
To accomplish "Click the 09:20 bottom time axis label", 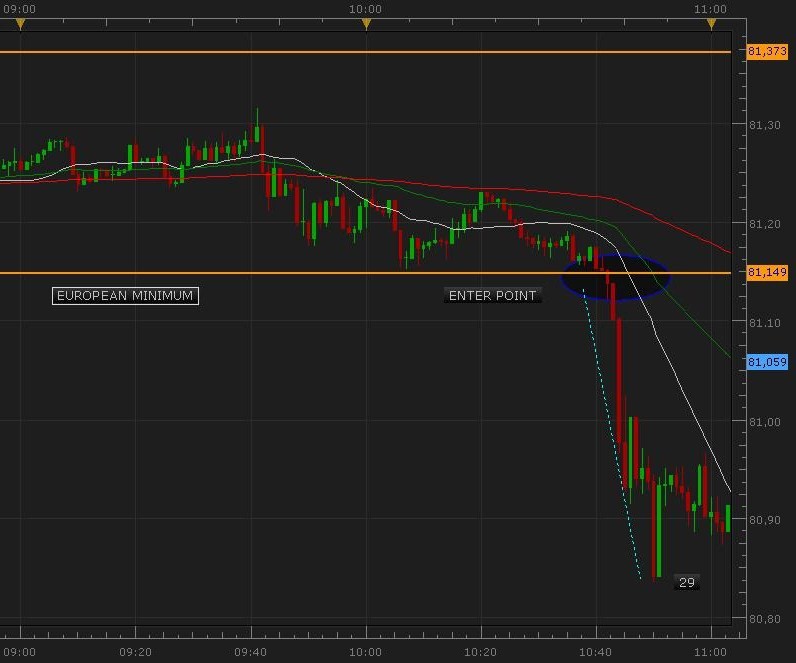I will [136, 652].
